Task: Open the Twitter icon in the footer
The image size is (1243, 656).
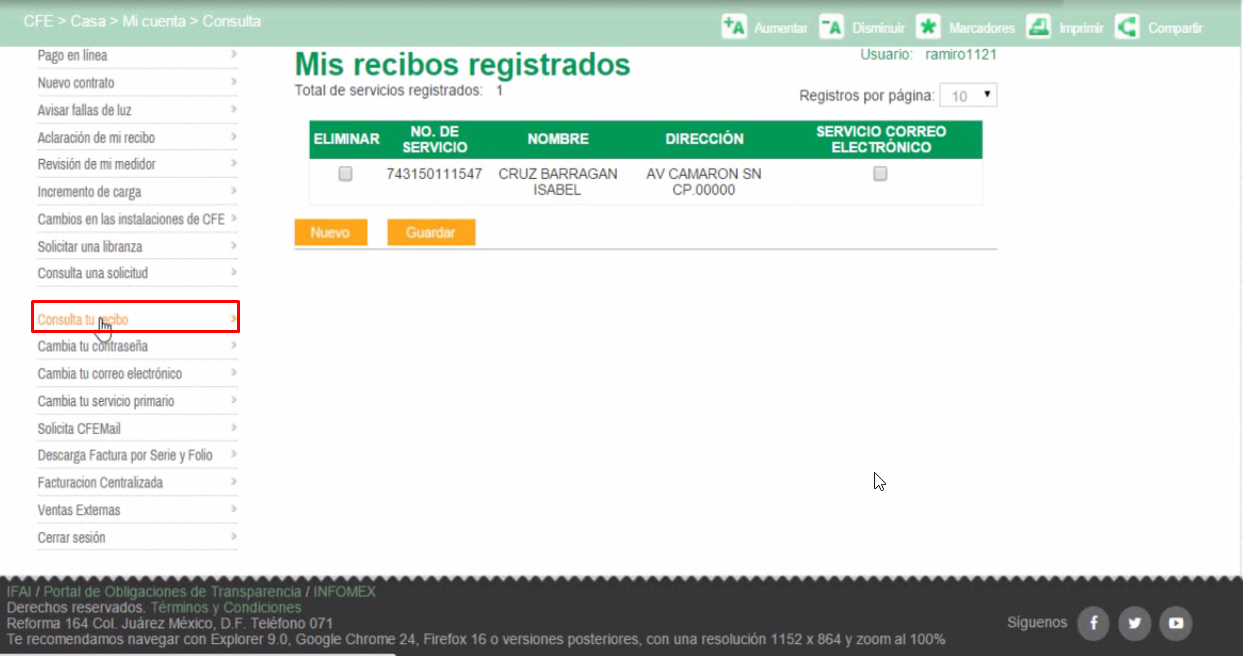Action: [1134, 623]
